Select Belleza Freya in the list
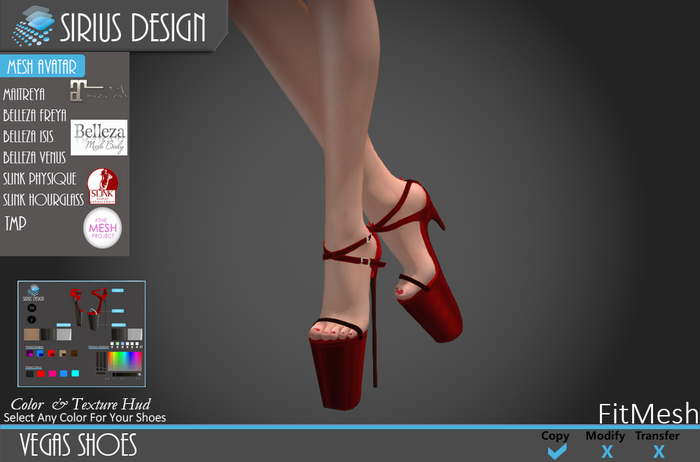 pos(35,116)
